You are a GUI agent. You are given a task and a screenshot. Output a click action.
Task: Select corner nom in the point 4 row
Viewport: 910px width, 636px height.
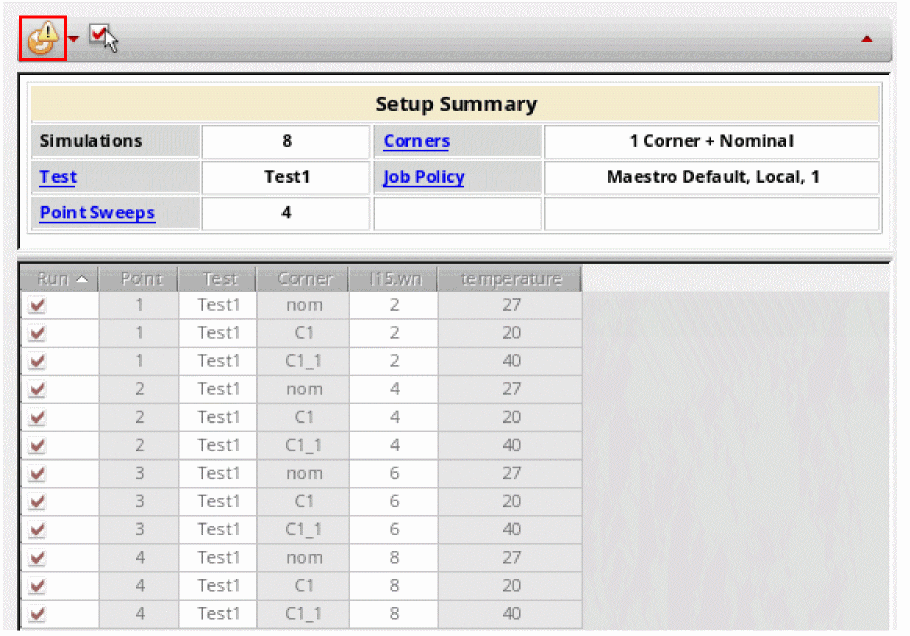pyautogui.click(x=303, y=558)
